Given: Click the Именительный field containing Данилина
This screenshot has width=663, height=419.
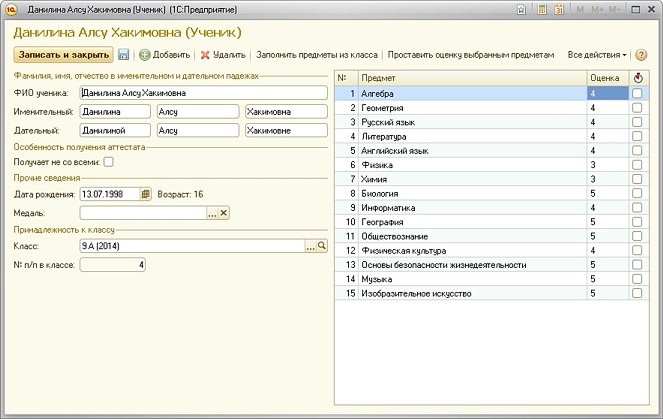Looking at the screenshot, I should (115, 112).
